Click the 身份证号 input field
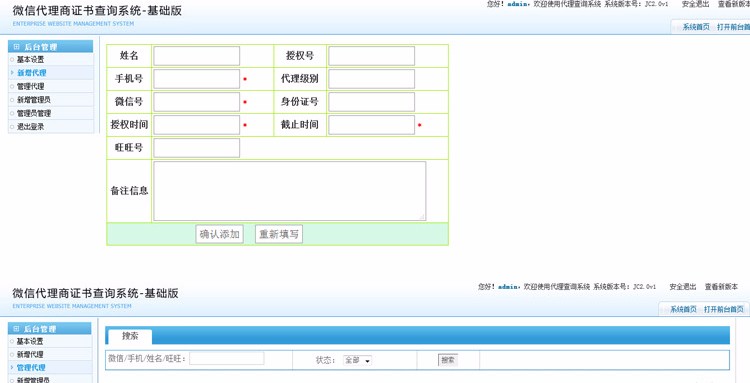 [372, 102]
